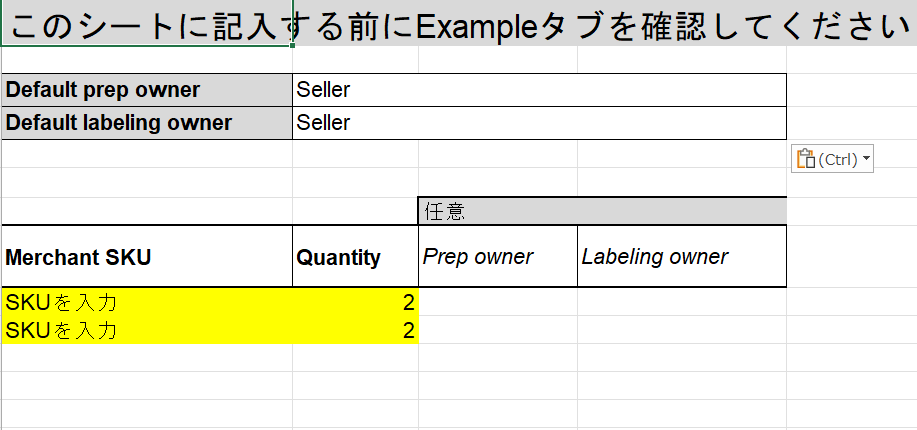Select the Prep owner header cell

498,256
